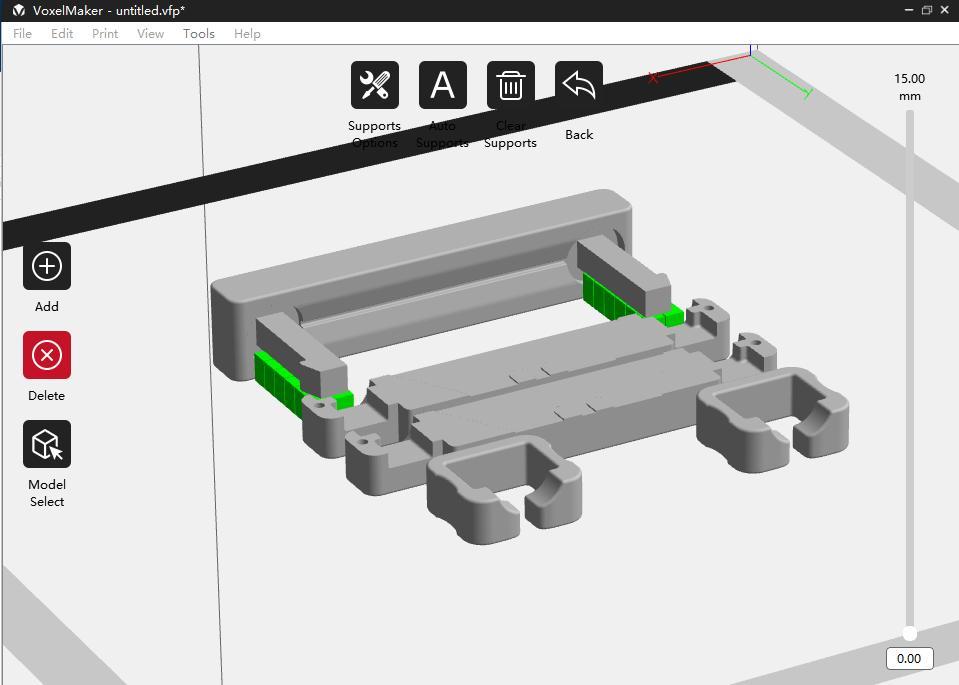Image resolution: width=959 pixels, height=685 pixels.
Task: Click the VoxelMaker app logo
Action: click(x=18, y=10)
